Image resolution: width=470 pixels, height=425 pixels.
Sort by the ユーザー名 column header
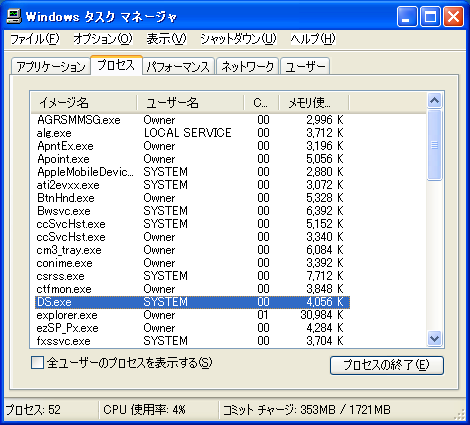pos(190,102)
